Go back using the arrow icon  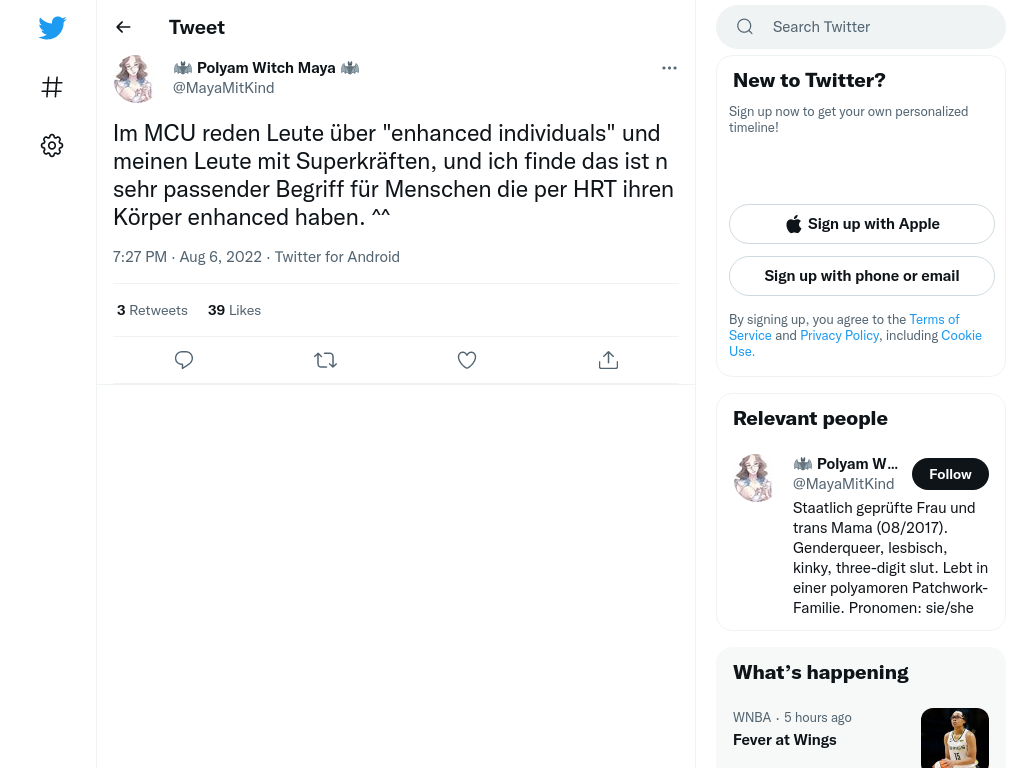coord(123,27)
